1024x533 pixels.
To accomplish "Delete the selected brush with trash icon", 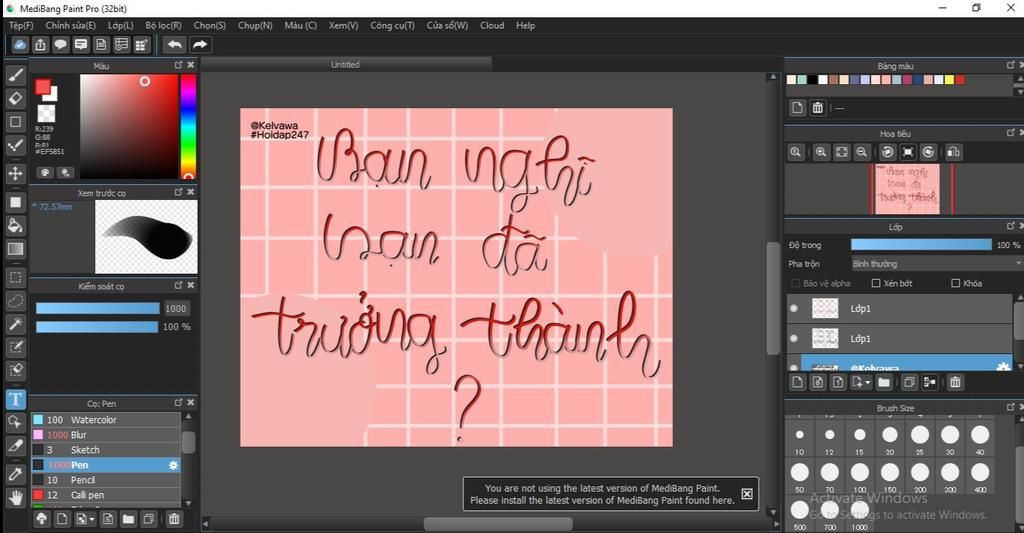I will click(174, 519).
